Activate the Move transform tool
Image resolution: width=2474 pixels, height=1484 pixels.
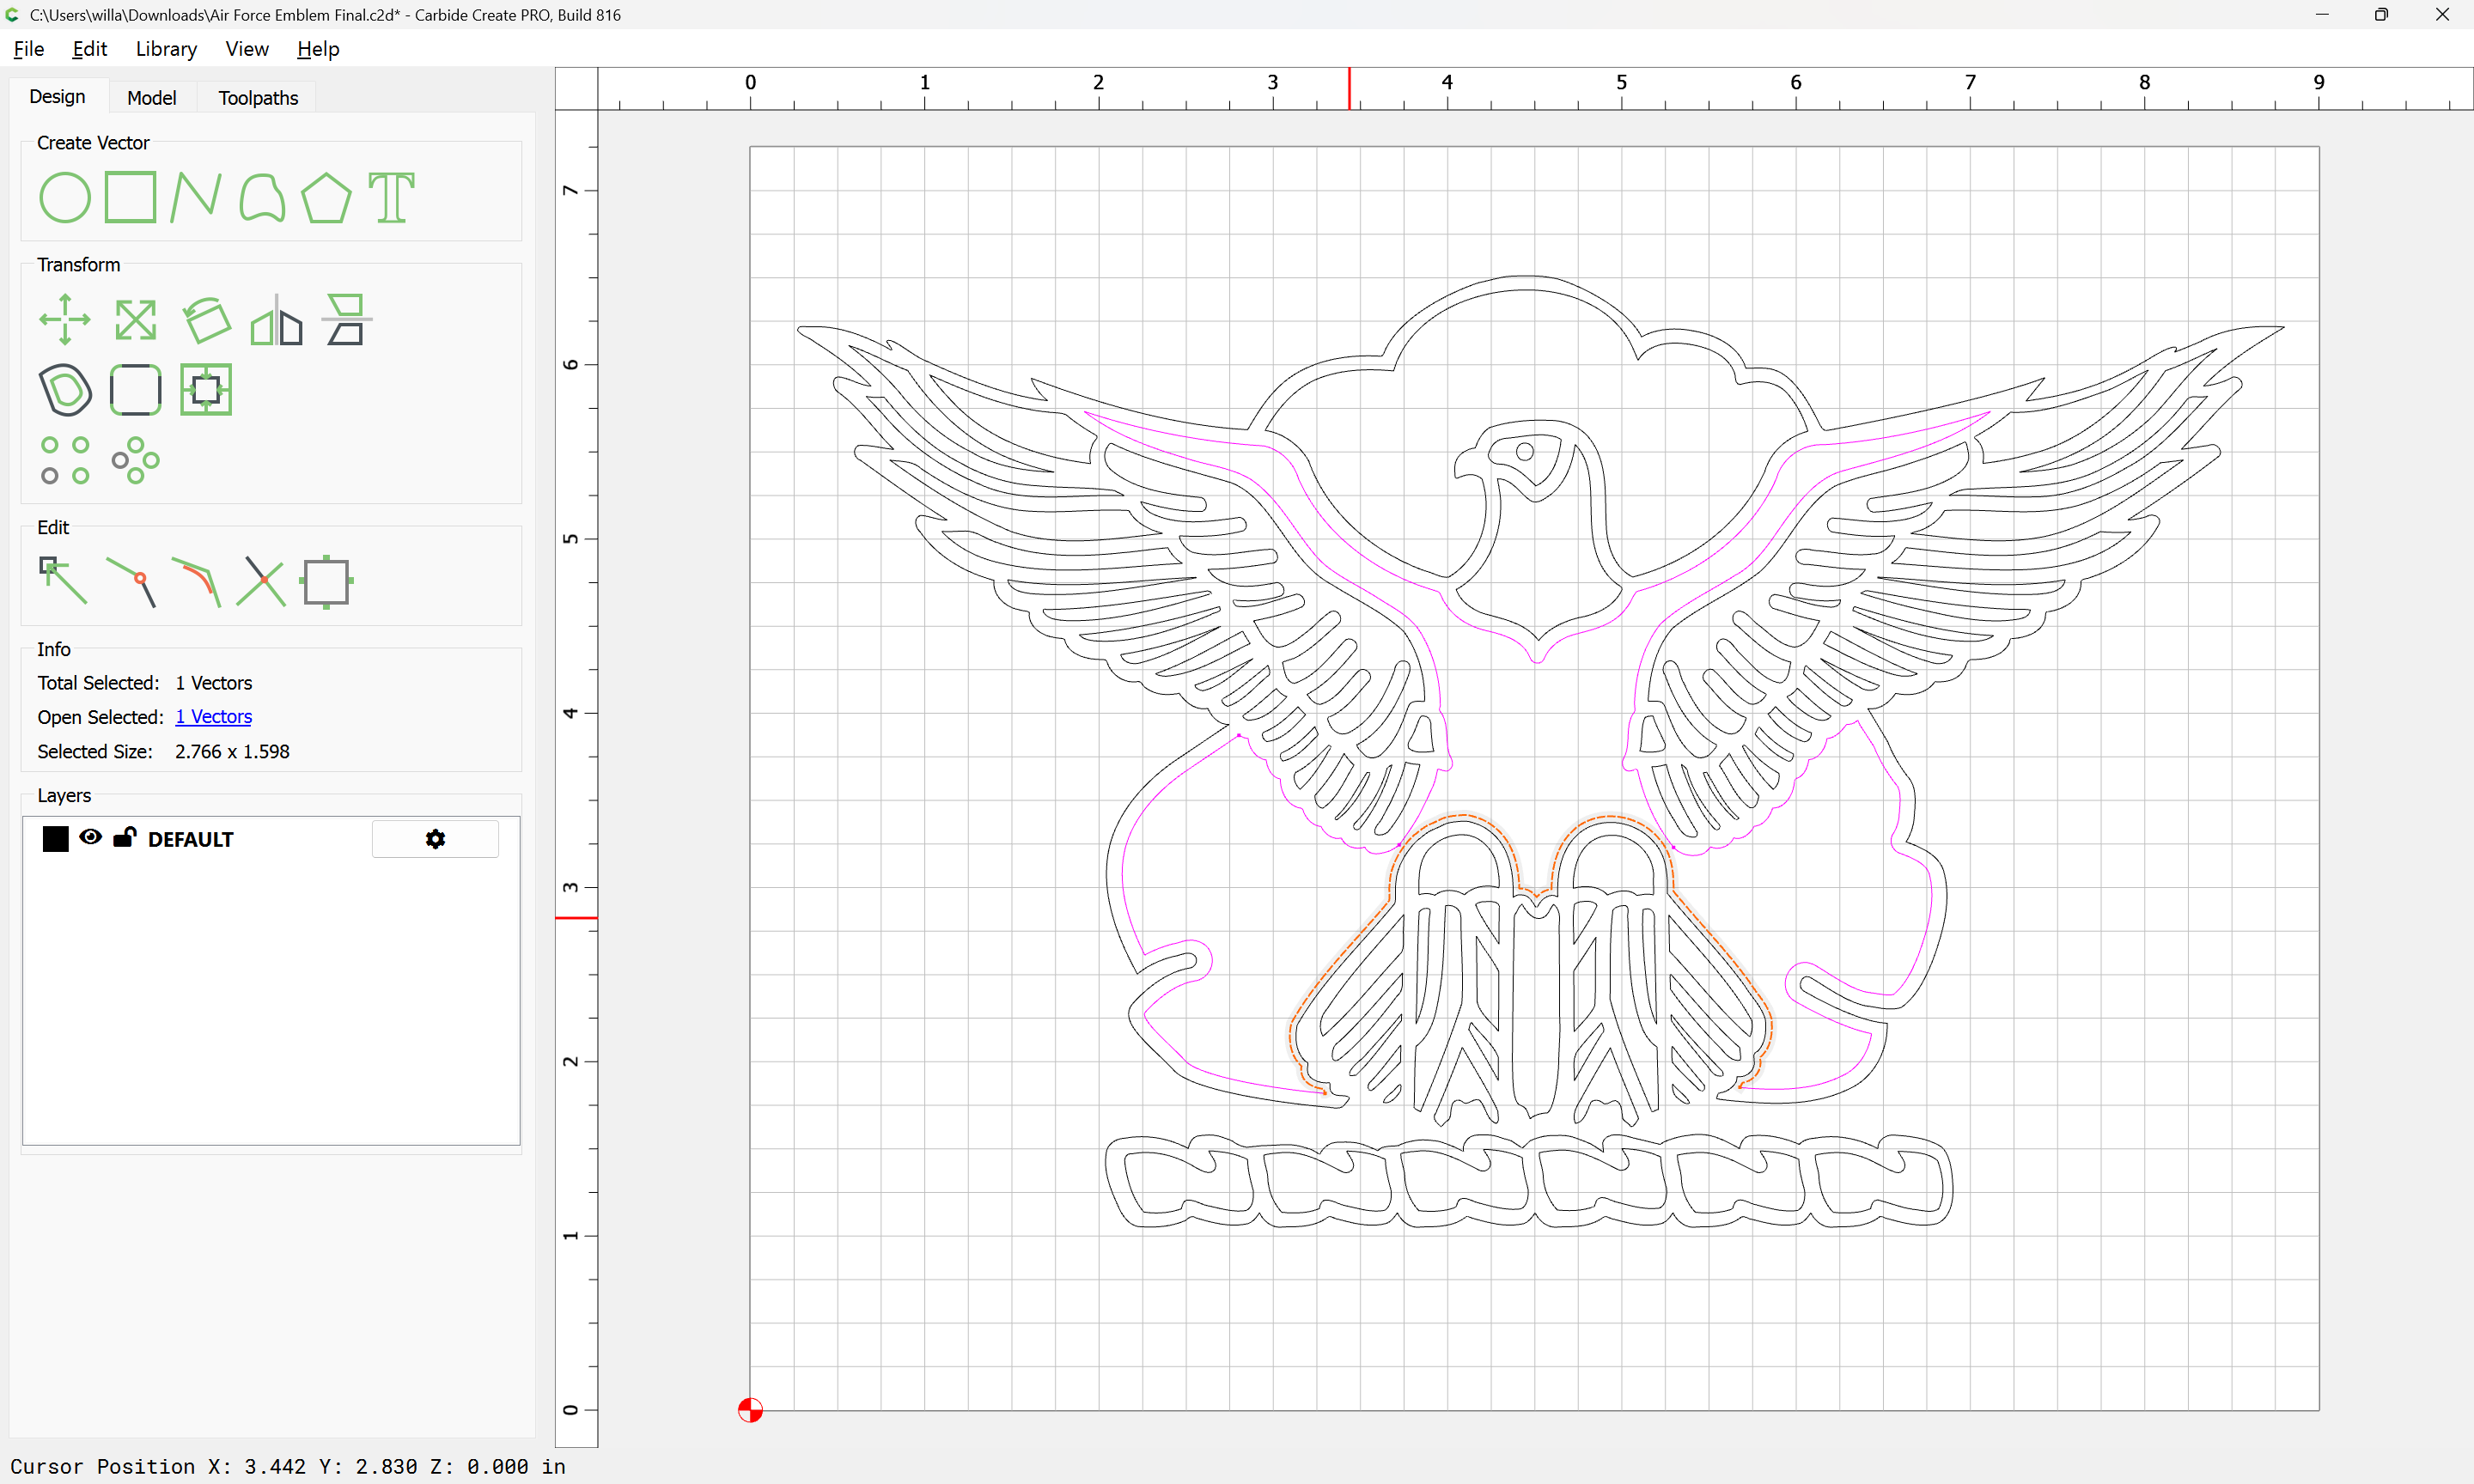click(x=65, y=320)
